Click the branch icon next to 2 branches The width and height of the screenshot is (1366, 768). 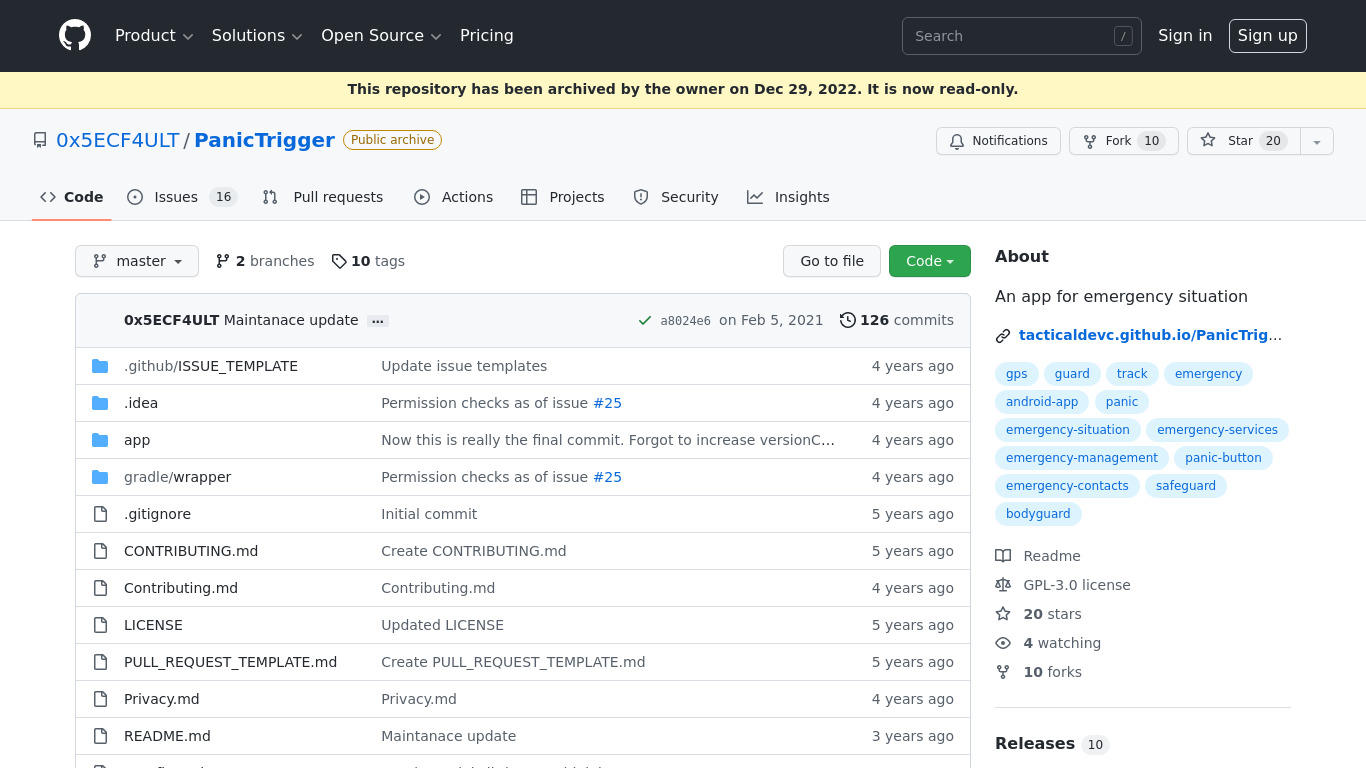tap(223, 261)
